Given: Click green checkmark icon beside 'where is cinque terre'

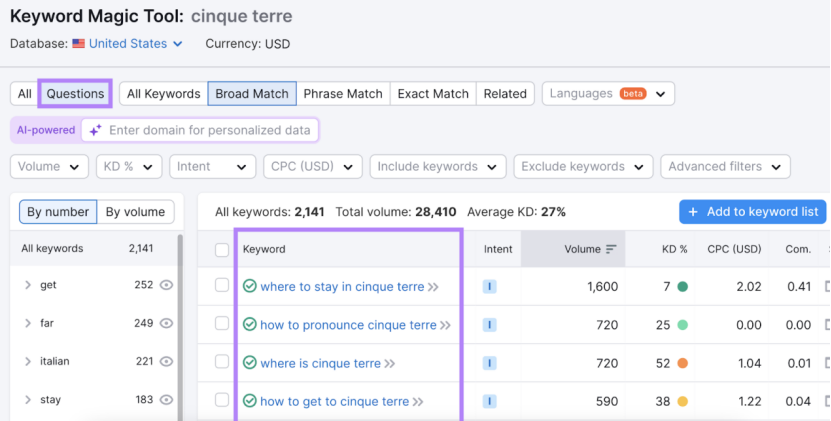Looking at the screenshot, I should coord(249,363).
